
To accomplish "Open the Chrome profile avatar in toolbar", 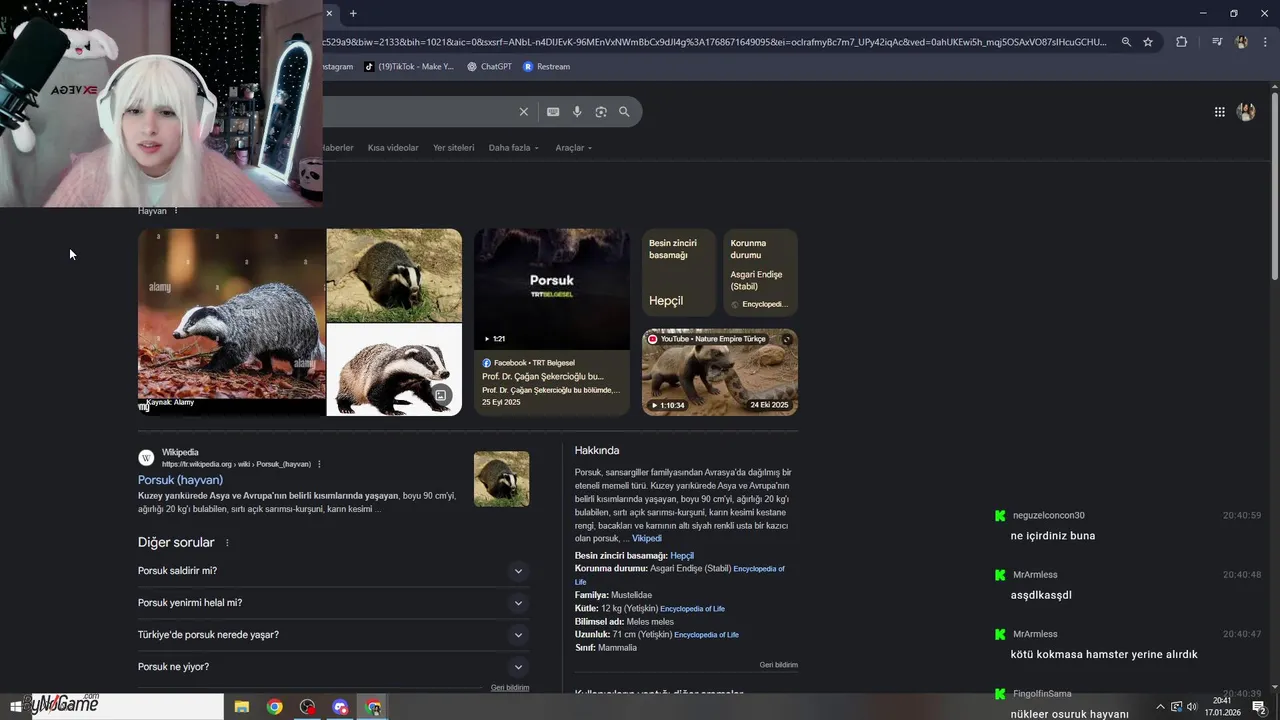I will coord(1241,42).
